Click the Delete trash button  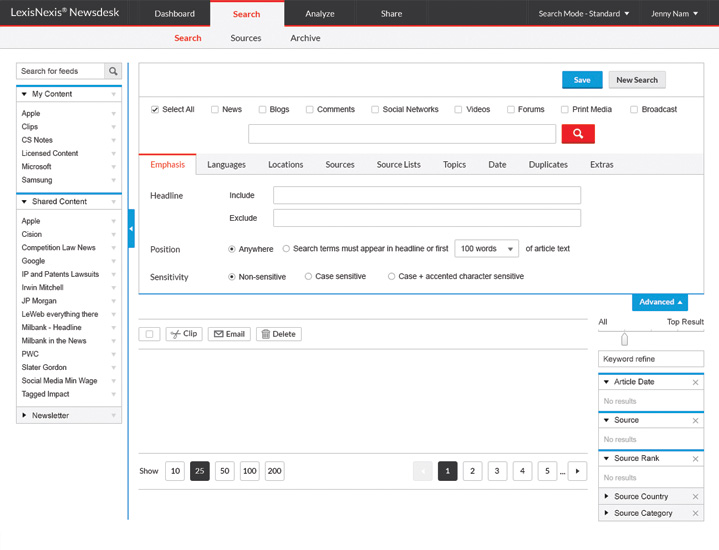point(278,334)
